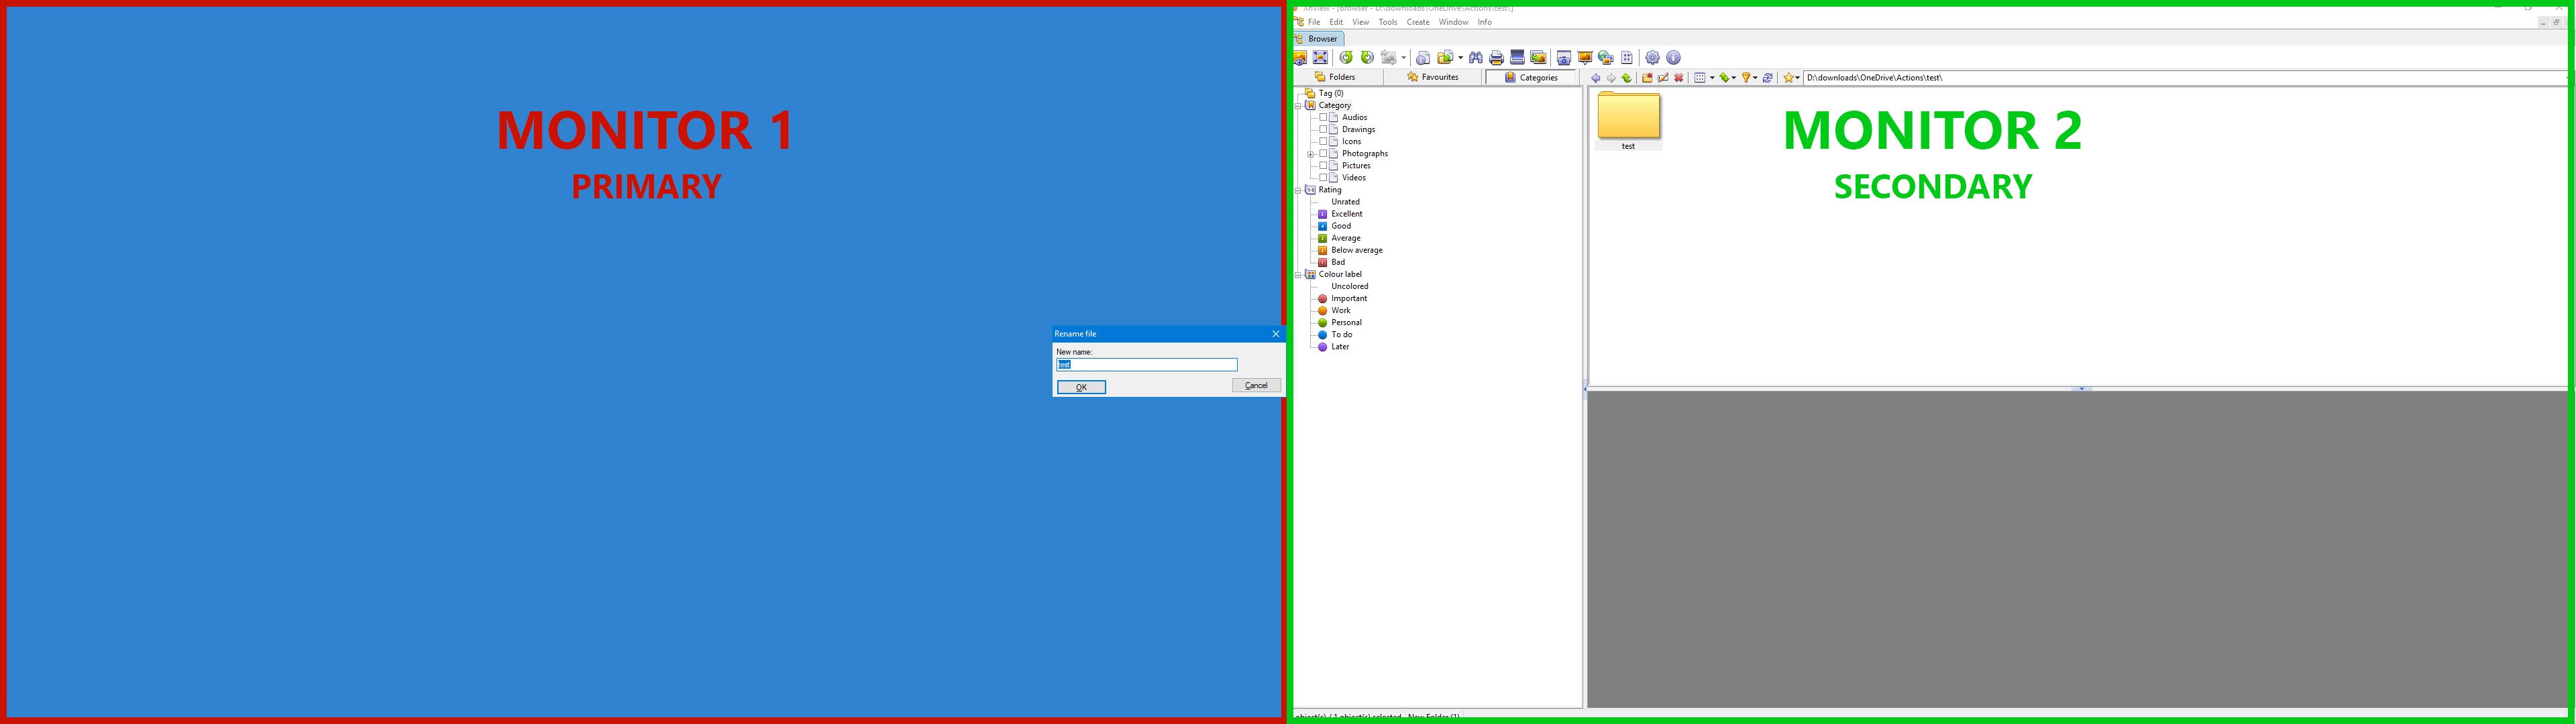
Task: Click the Print icon in toolbar
Action: tap(1496, 58)
